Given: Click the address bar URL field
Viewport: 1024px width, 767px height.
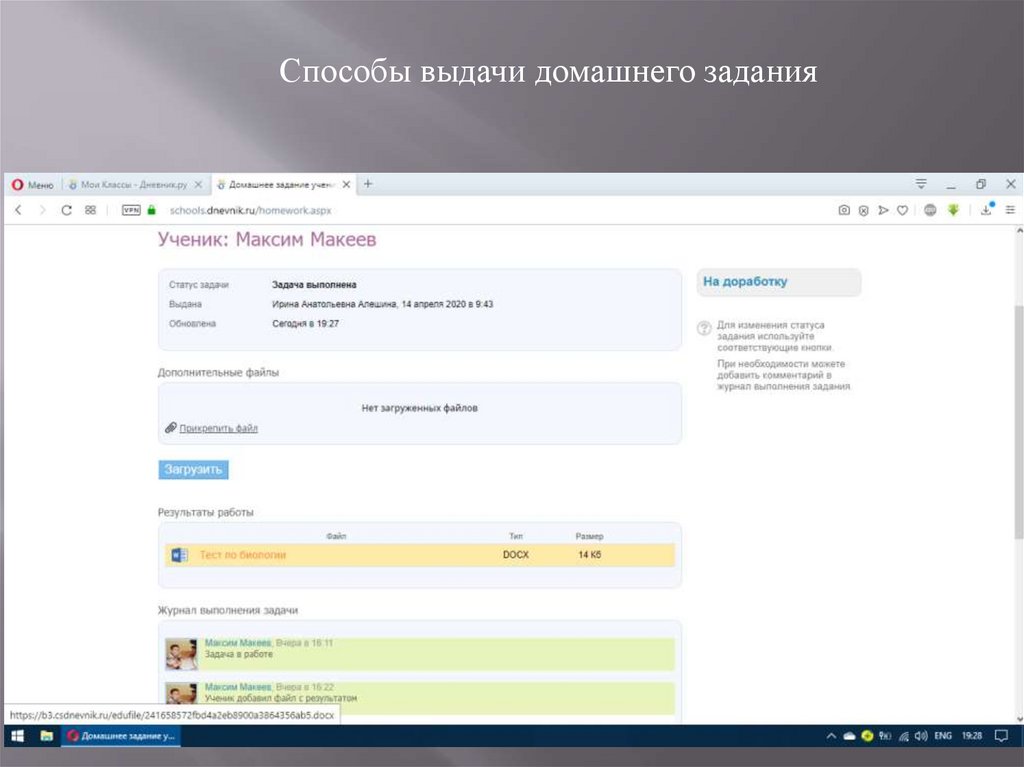Looking at the screenshot, I should [x=400, y=210].
